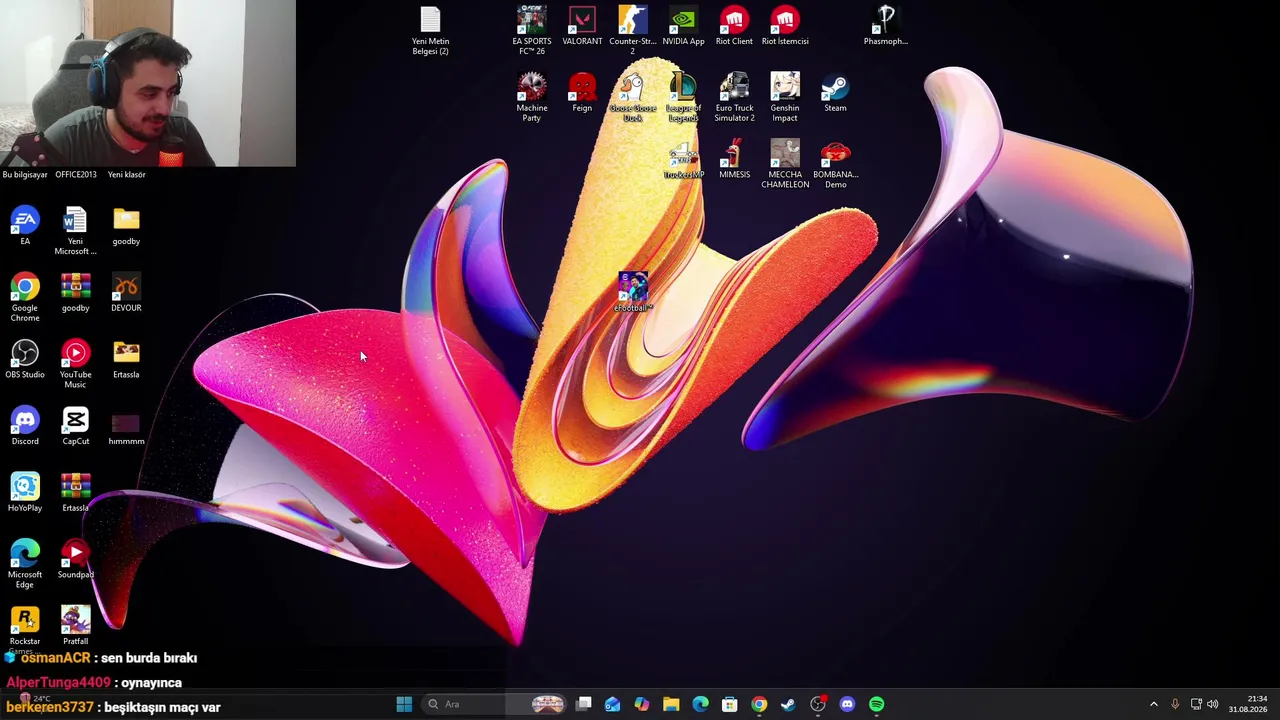The image size is (1280, 720).
Task: Select the HoYoPlay desktop shortcut
Action: tap(25, 493)
